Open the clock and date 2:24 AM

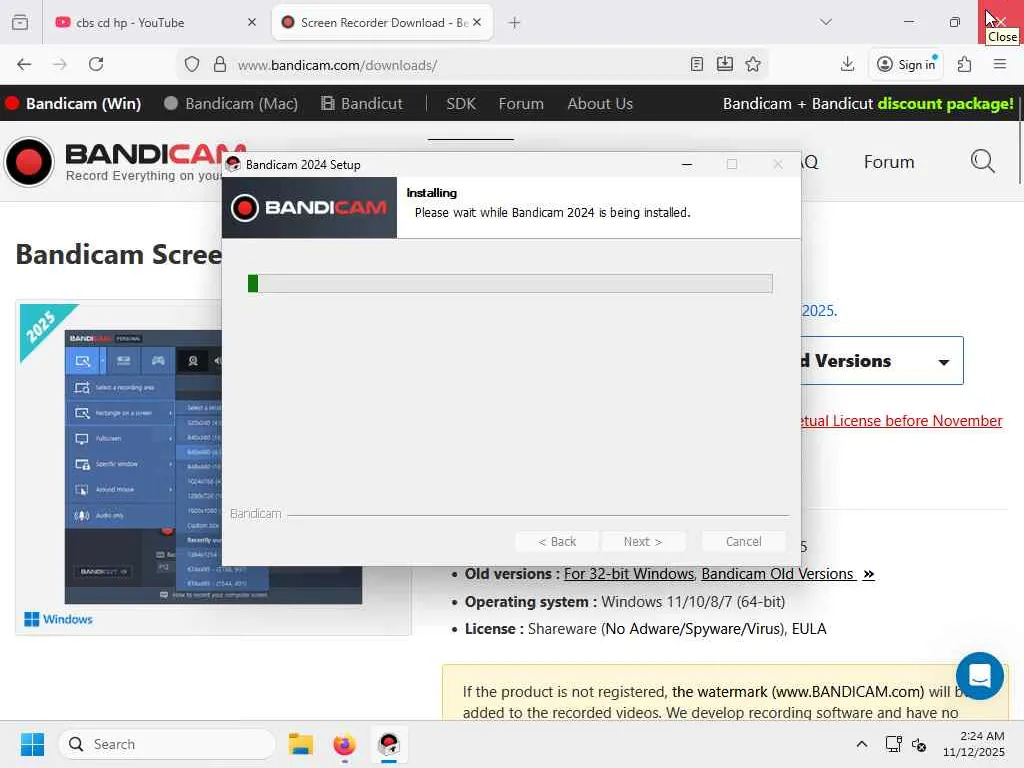point(973,744)
